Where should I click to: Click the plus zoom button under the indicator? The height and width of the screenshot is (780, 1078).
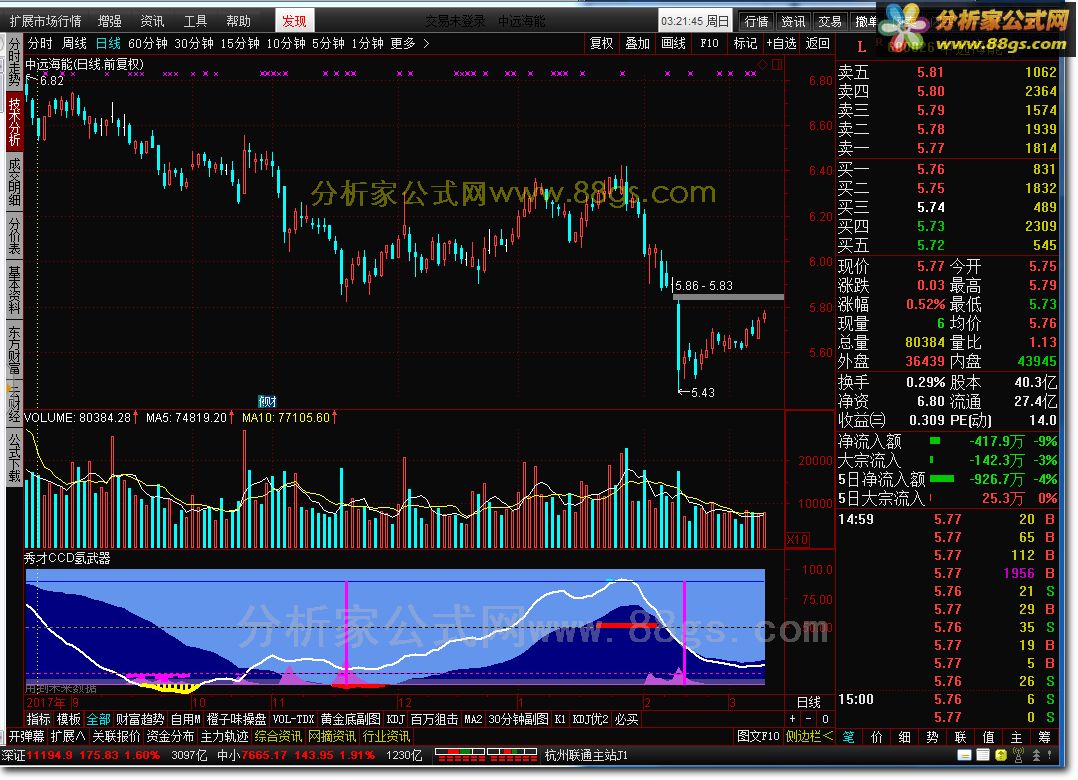click(793, 719)
